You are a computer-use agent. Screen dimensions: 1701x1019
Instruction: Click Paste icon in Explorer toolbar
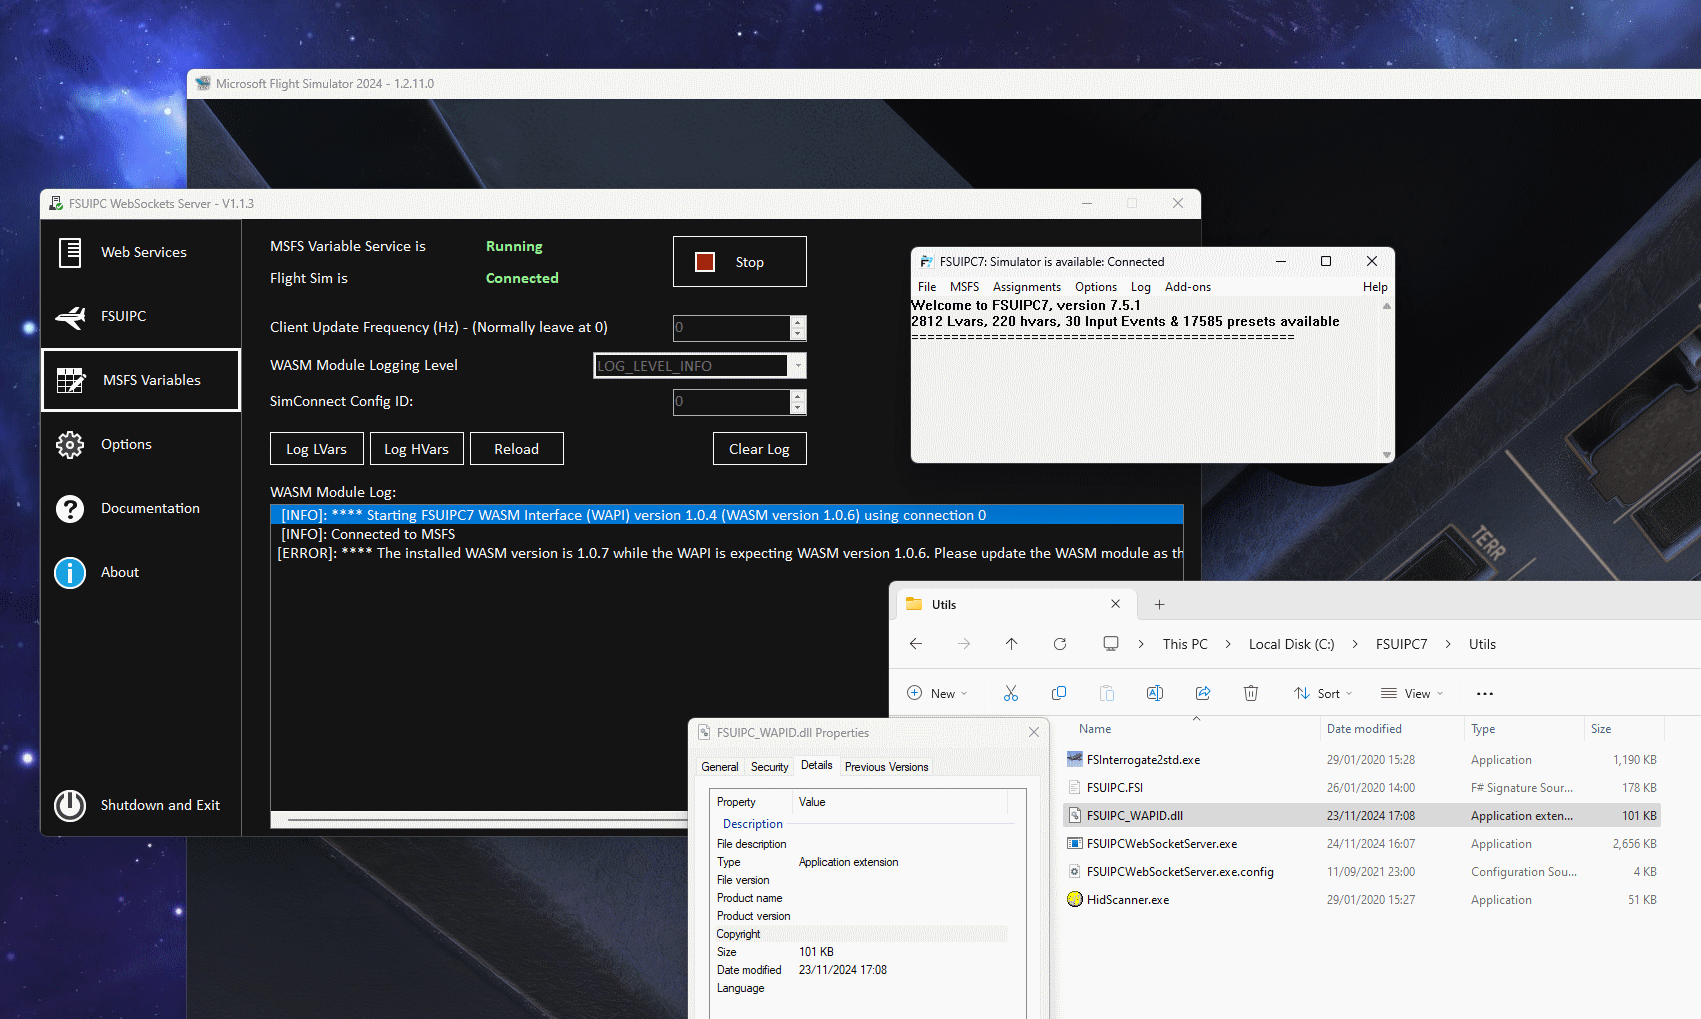click(1107, 694)
